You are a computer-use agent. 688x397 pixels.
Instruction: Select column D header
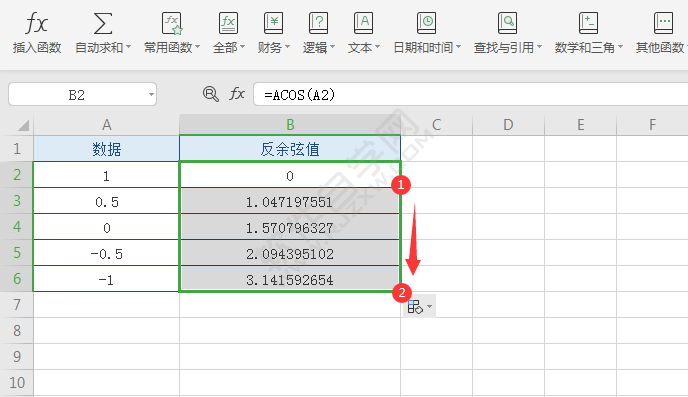click(x=509, y=125)
